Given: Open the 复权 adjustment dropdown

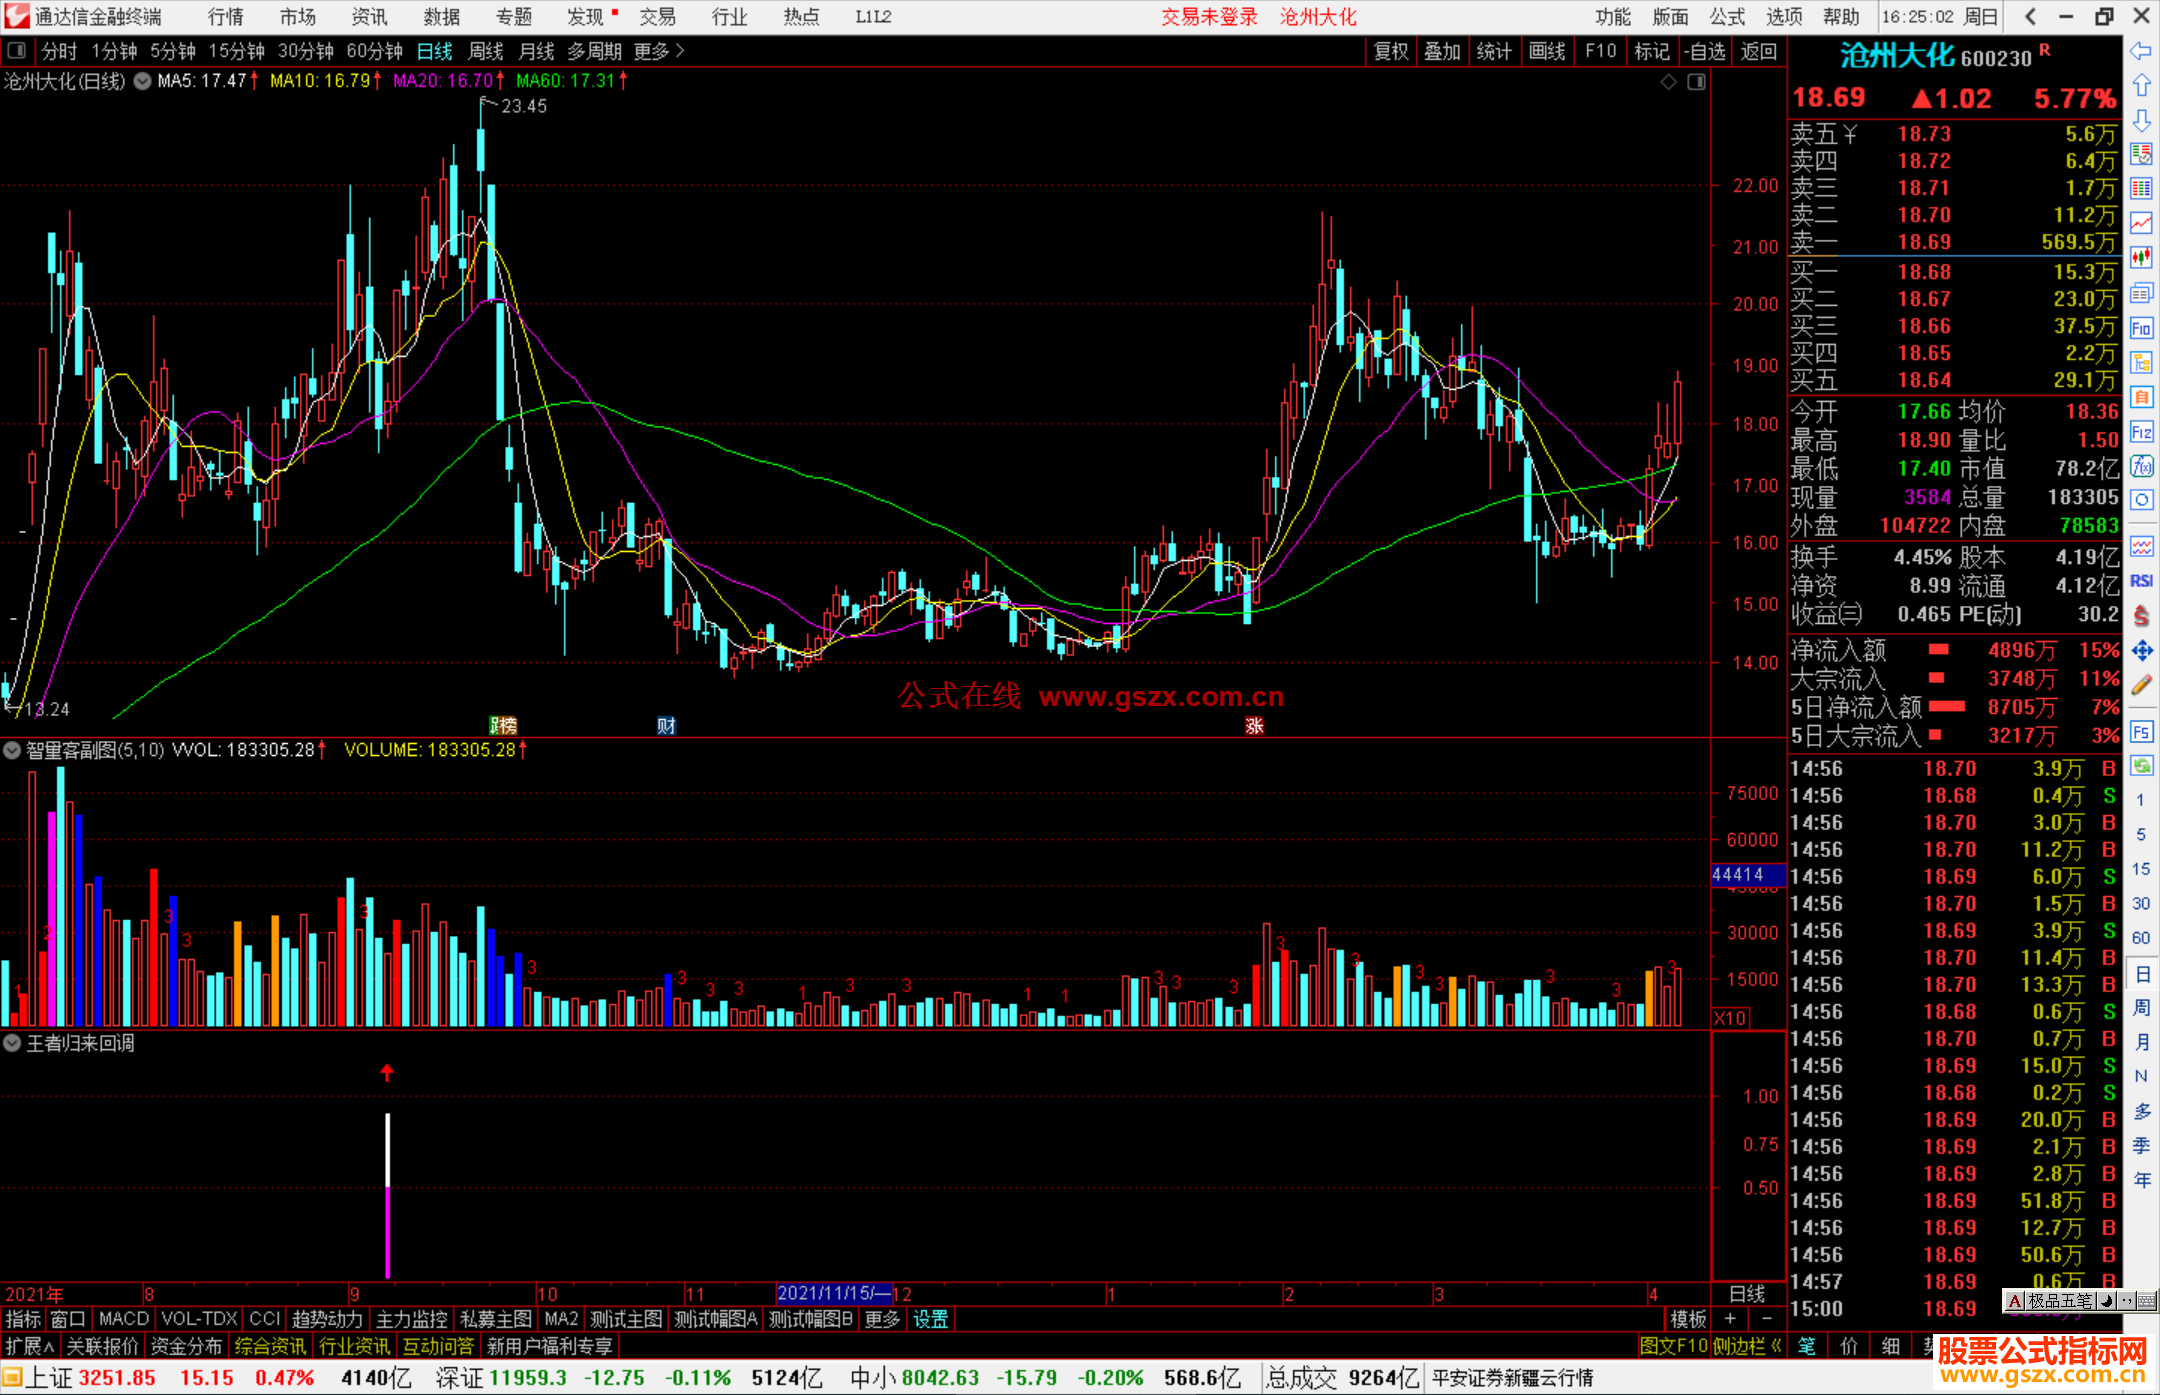Looking at the screenshot, I should tap(1391, 51).
